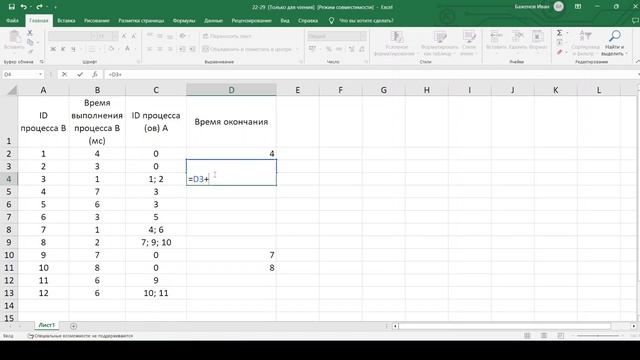640x360 pixels.
Task: Switch to the Данные ribbon tab
Action: click(x=213, y=20)
